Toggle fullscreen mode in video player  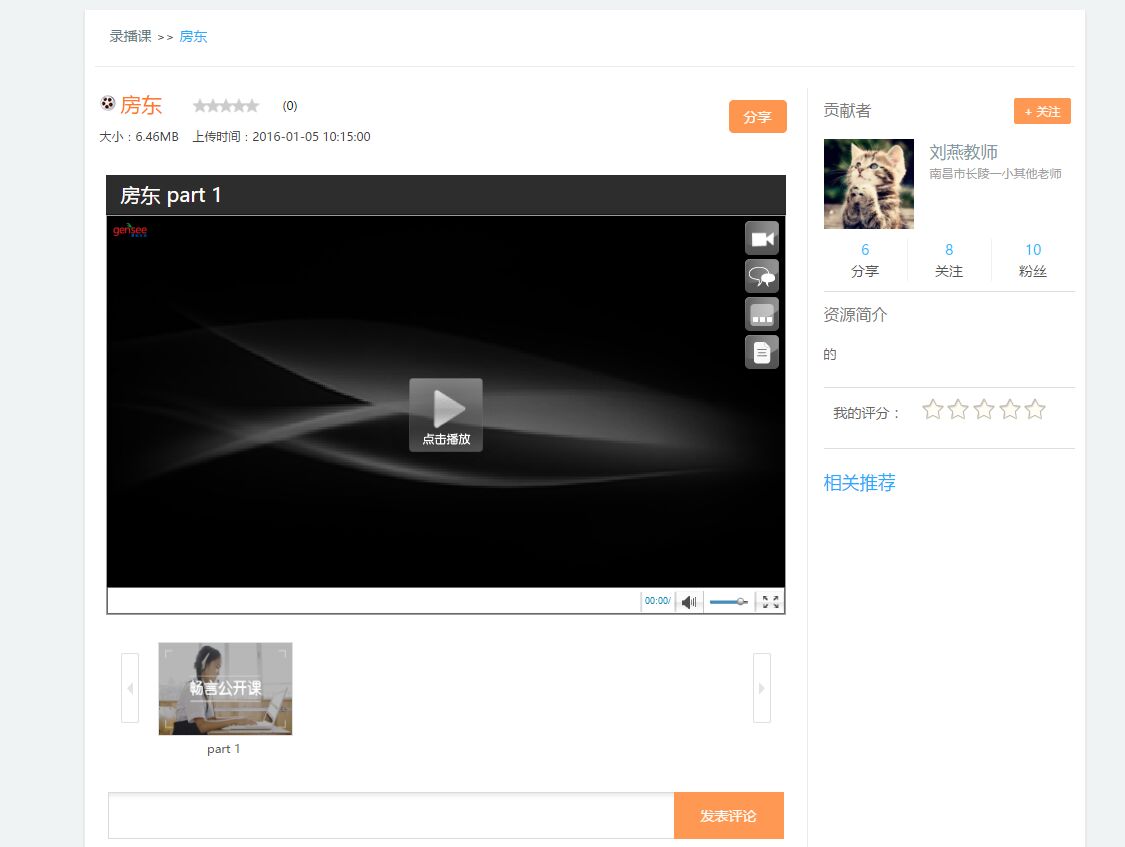771,602
